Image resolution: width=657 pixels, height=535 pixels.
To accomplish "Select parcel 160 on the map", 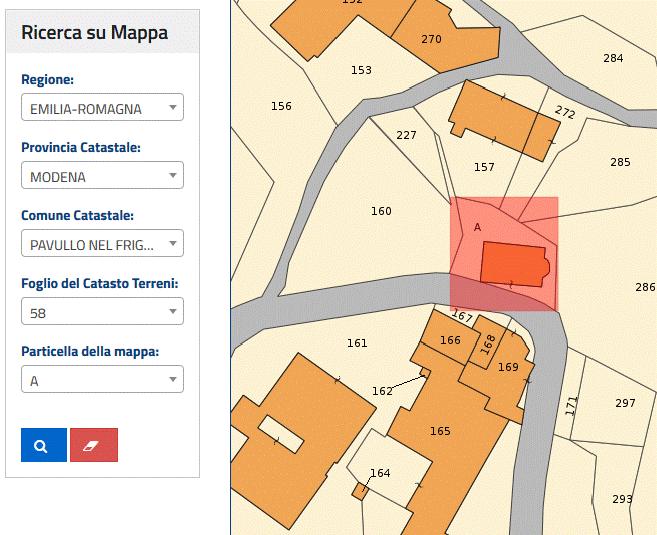I will (381, 211).
